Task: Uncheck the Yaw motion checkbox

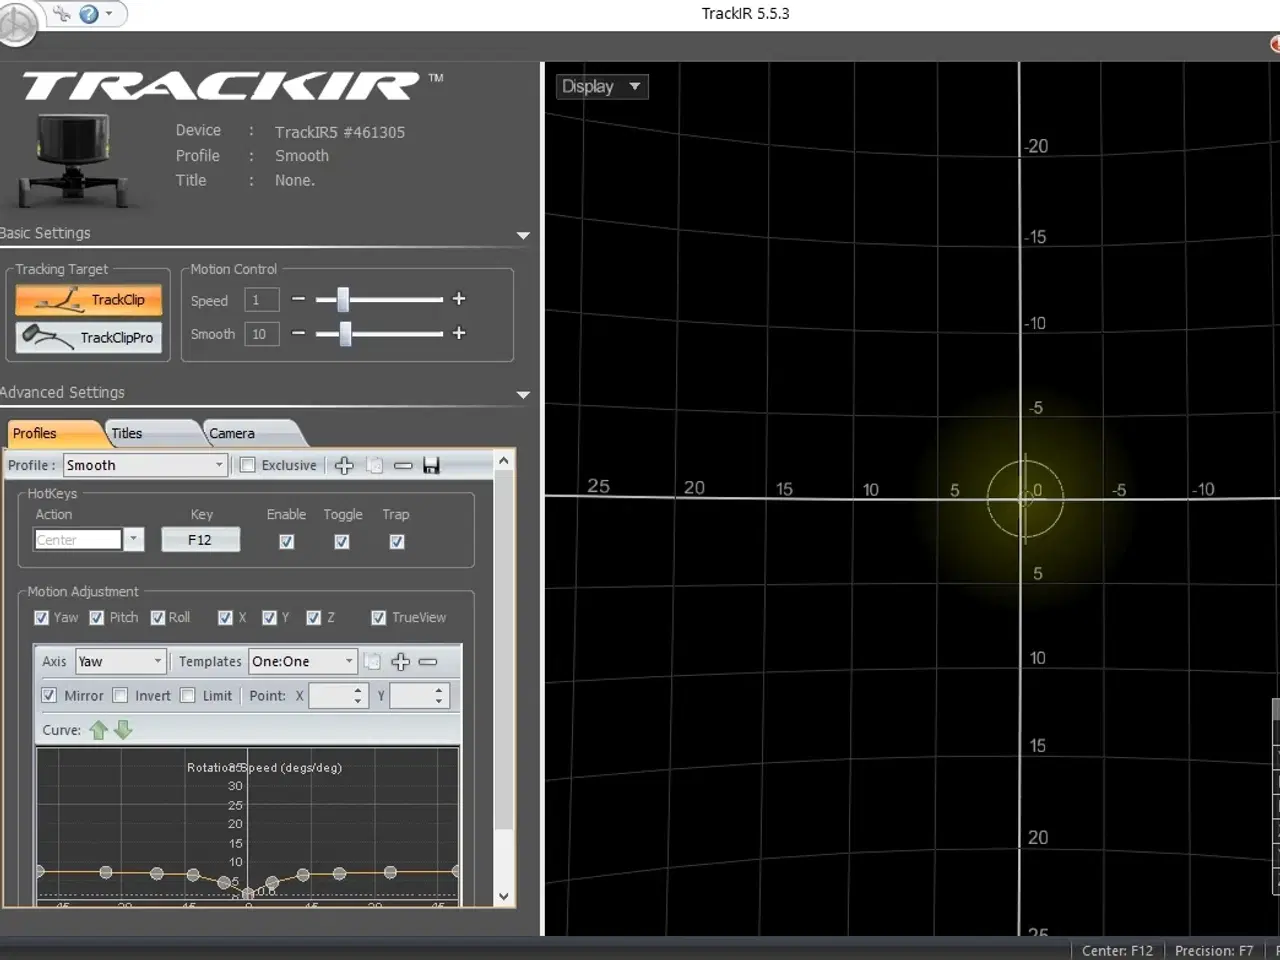Action: [x=42, y=617]
